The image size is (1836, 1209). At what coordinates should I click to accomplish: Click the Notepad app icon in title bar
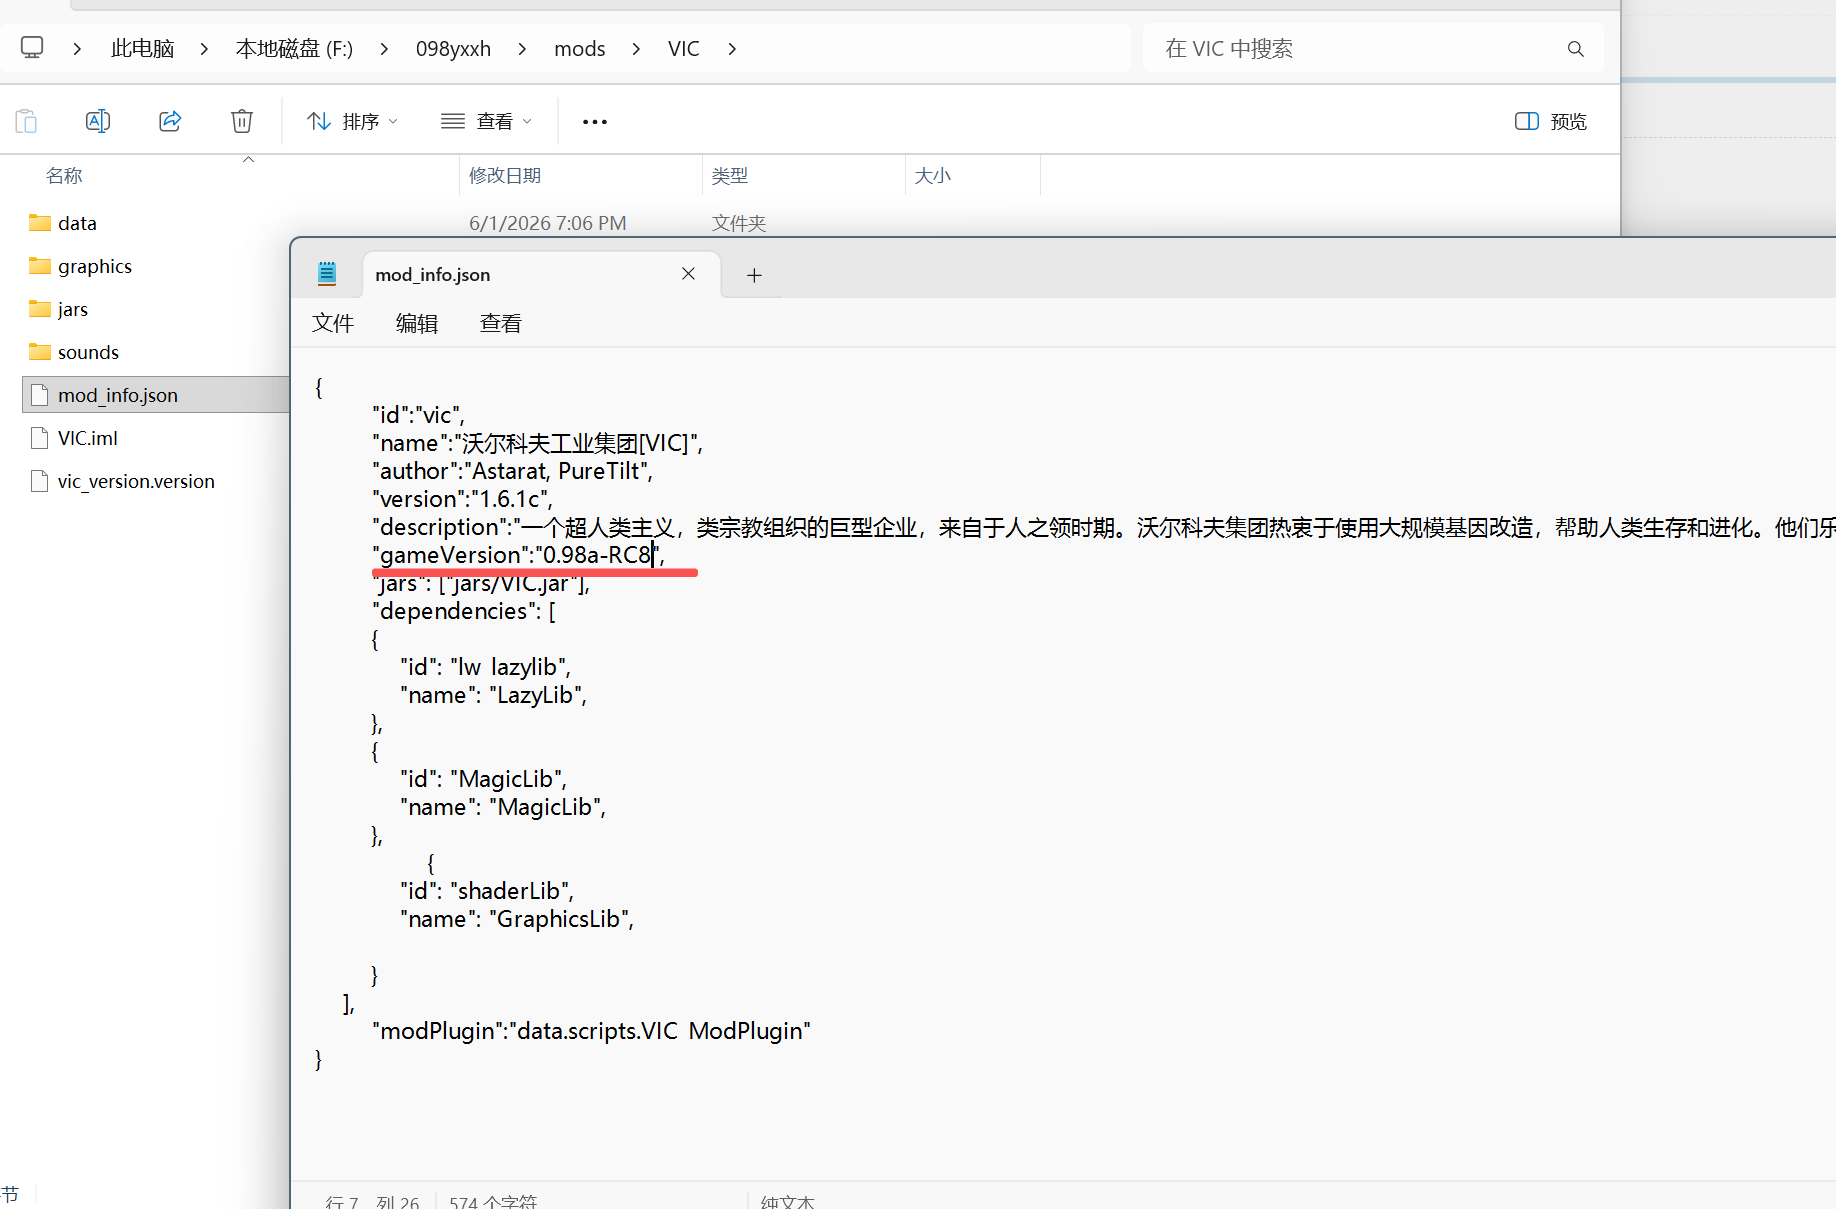(x=327, y=274)
